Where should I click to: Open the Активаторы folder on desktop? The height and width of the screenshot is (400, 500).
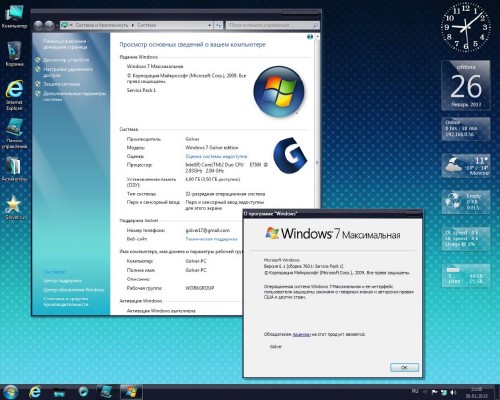click(x=14, y=168)
